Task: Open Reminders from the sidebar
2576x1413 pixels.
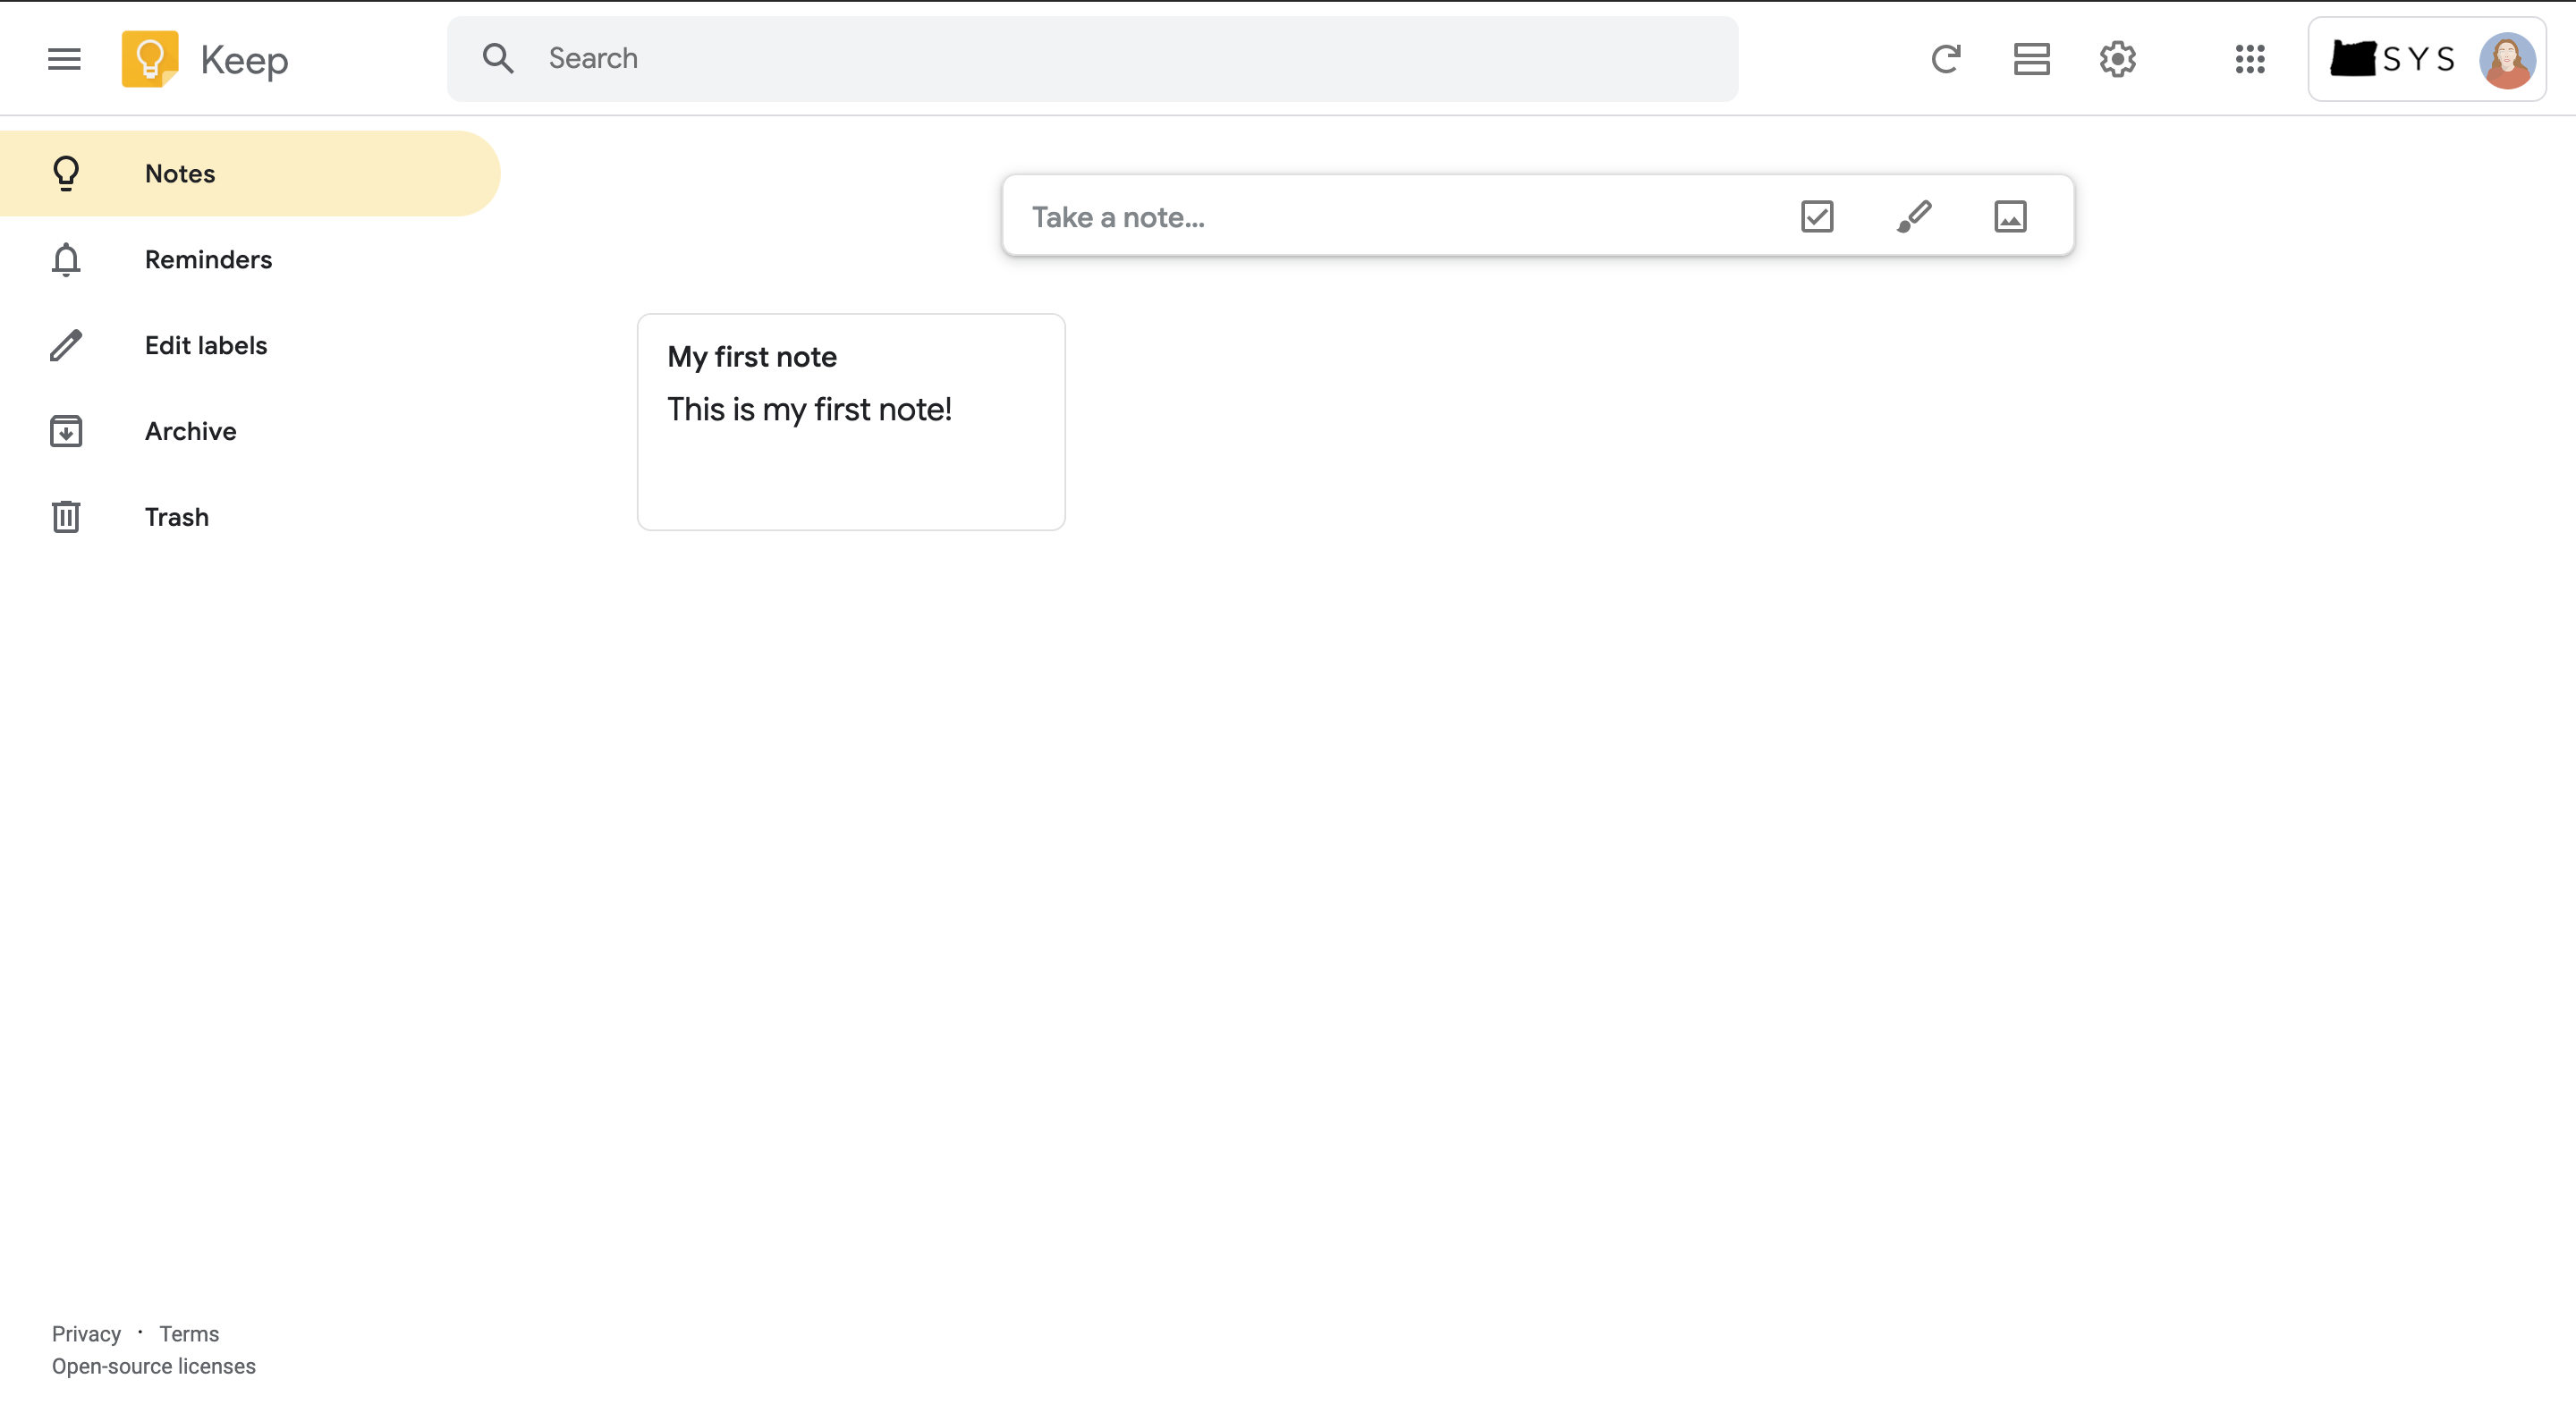Action: (250, 259)
